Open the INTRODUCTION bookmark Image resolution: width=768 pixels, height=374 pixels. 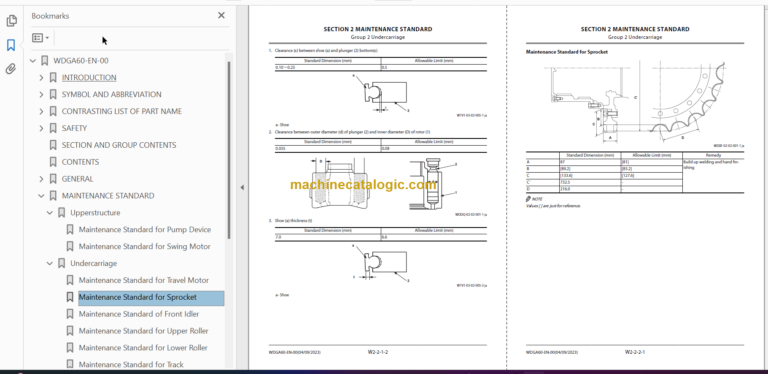89,77
